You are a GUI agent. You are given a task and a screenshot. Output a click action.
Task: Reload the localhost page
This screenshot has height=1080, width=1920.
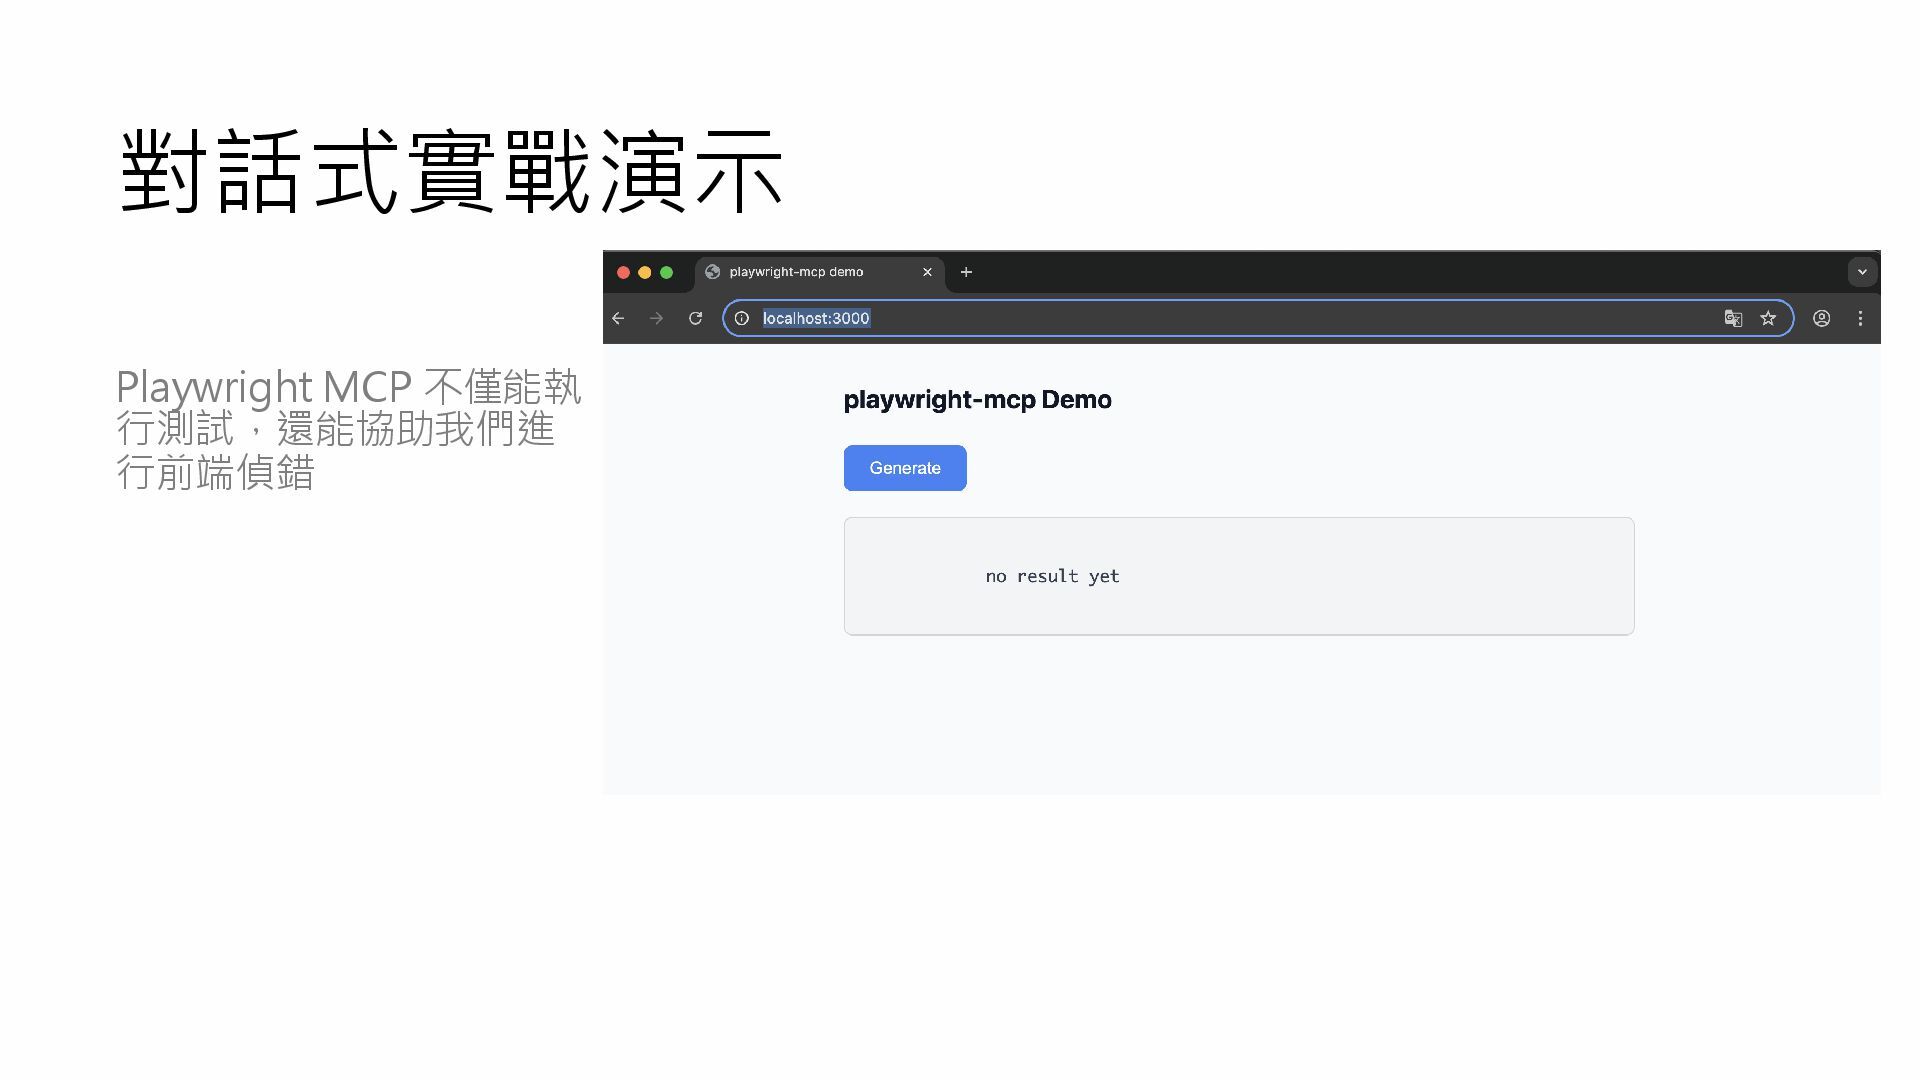[x=695, y=318]
